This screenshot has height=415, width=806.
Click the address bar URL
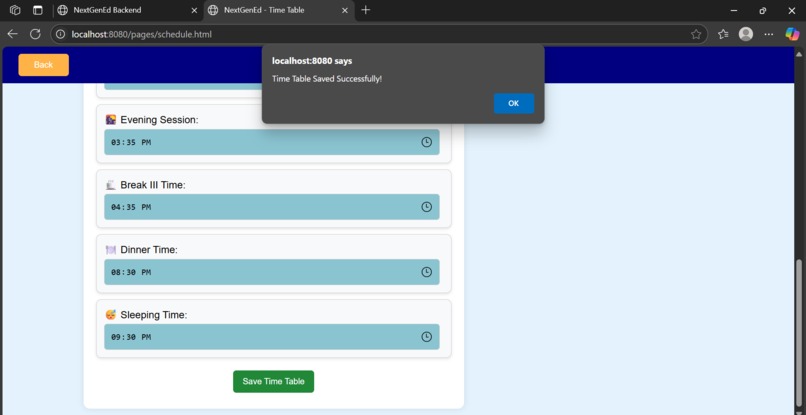tap(141, 34)
